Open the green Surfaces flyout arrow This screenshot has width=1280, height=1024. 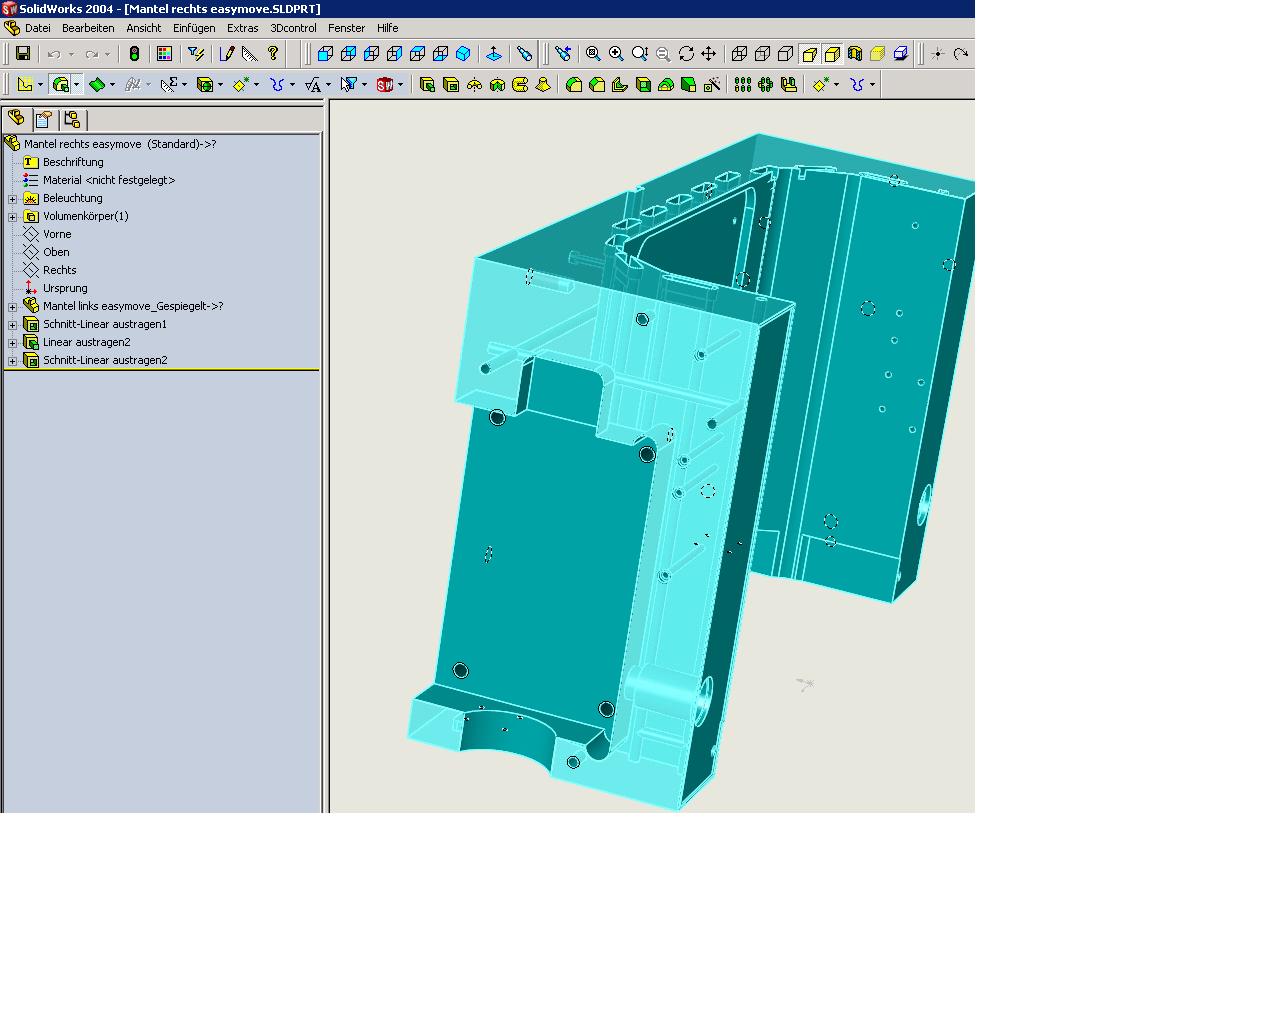pyautogui.click(x=112, y=85)
